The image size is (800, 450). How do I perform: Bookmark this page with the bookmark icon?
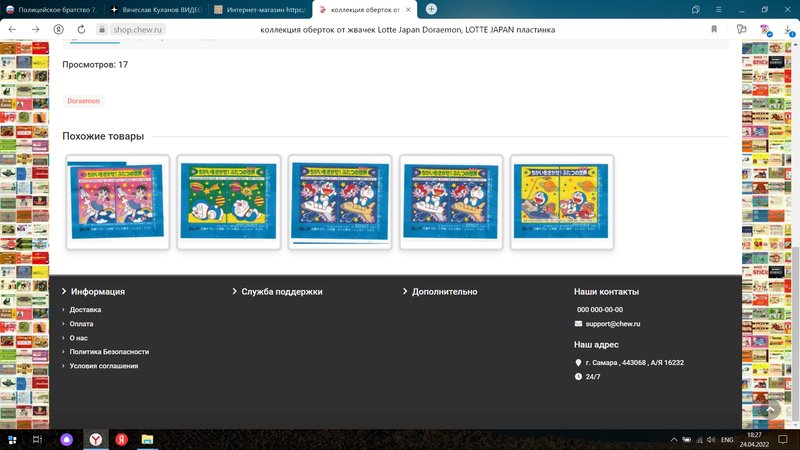714,30
